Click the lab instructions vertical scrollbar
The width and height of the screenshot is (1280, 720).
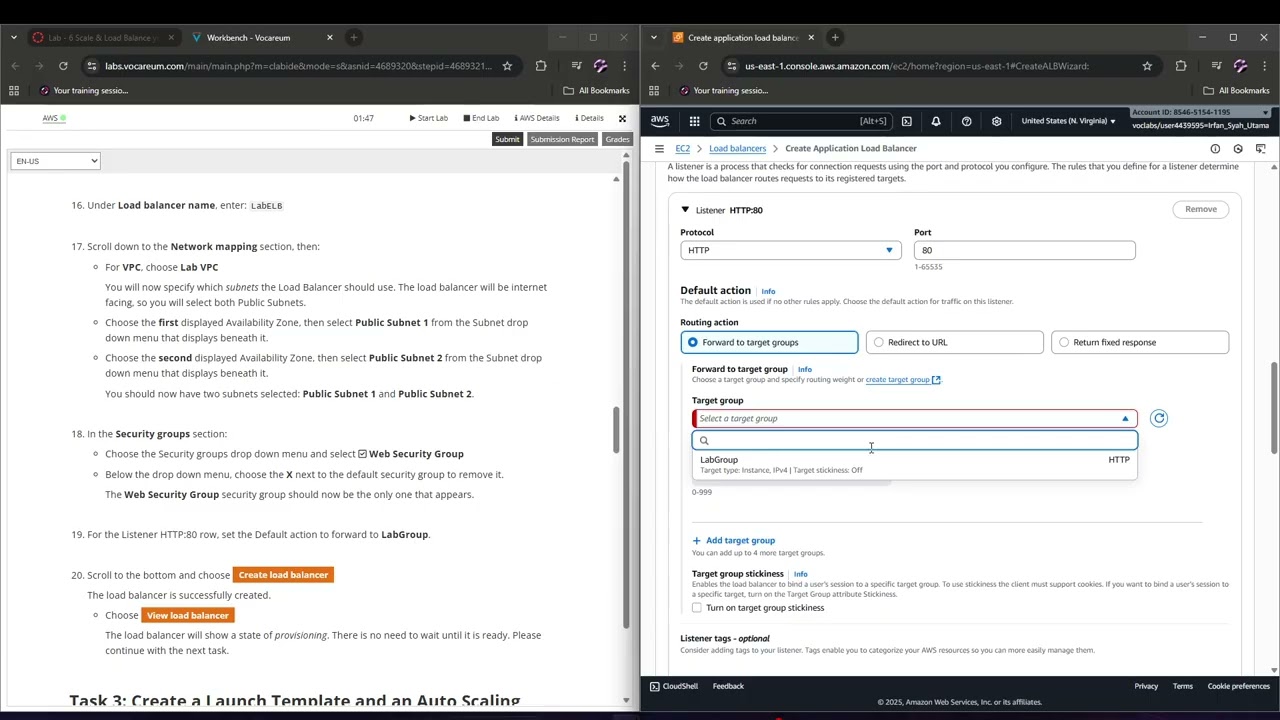coord(617,430)
